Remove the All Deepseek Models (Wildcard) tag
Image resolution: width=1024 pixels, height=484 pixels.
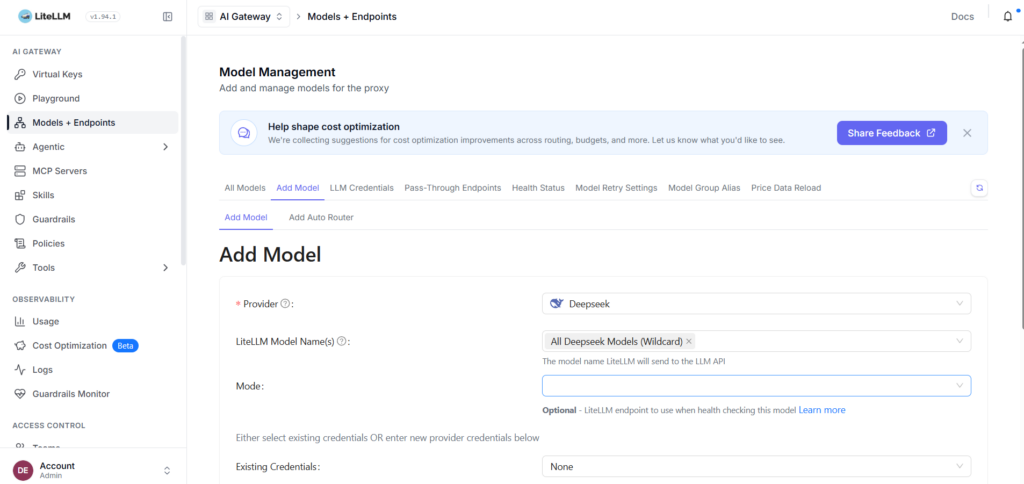coord(689,341)
